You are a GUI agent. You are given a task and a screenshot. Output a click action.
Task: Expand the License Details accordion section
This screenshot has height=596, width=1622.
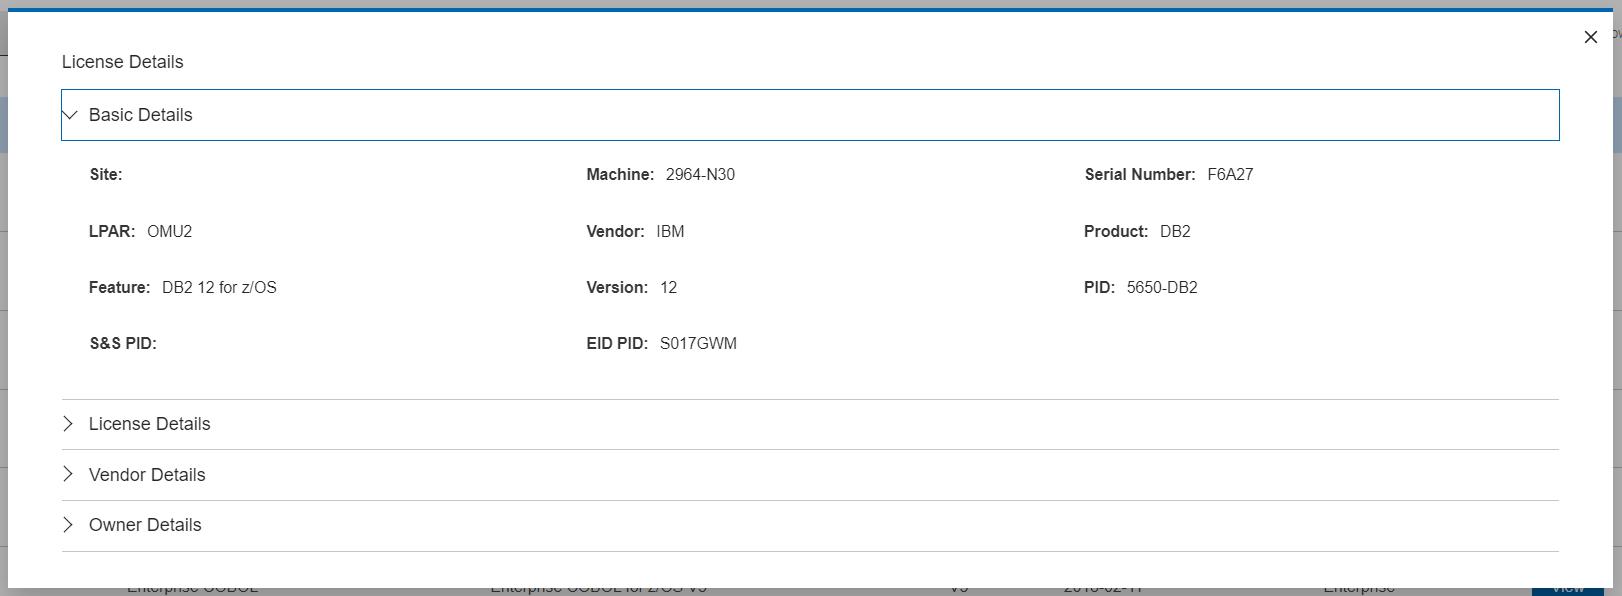[810, 424]
